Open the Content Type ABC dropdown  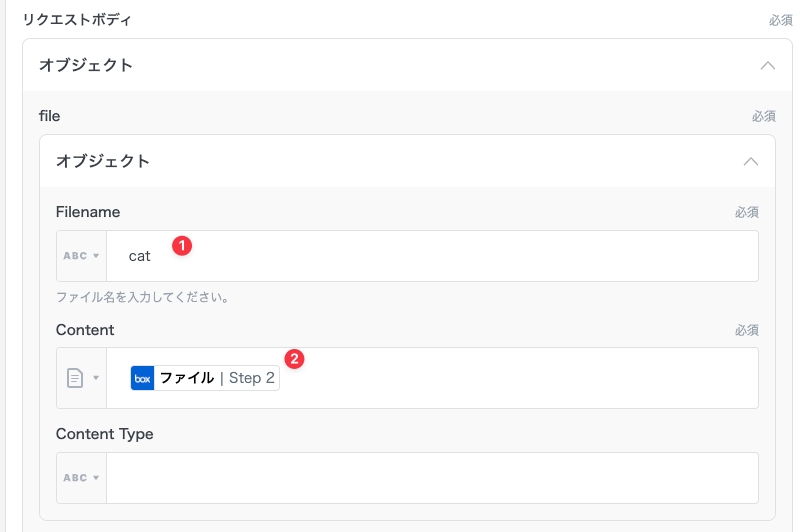point(81,478)
